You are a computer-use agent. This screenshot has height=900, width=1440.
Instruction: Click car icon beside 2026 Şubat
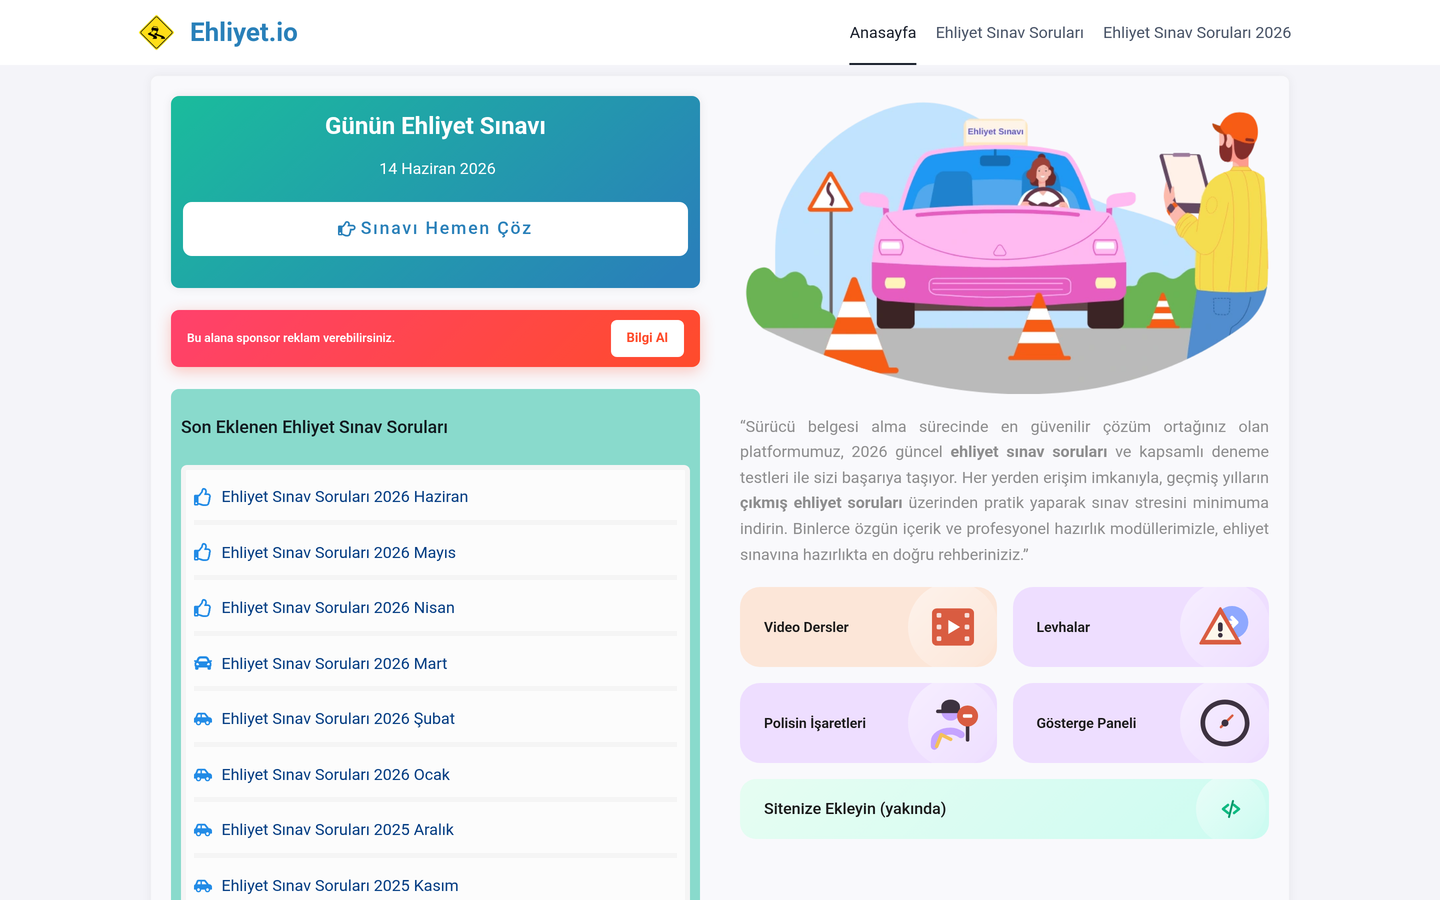[203, 719]
